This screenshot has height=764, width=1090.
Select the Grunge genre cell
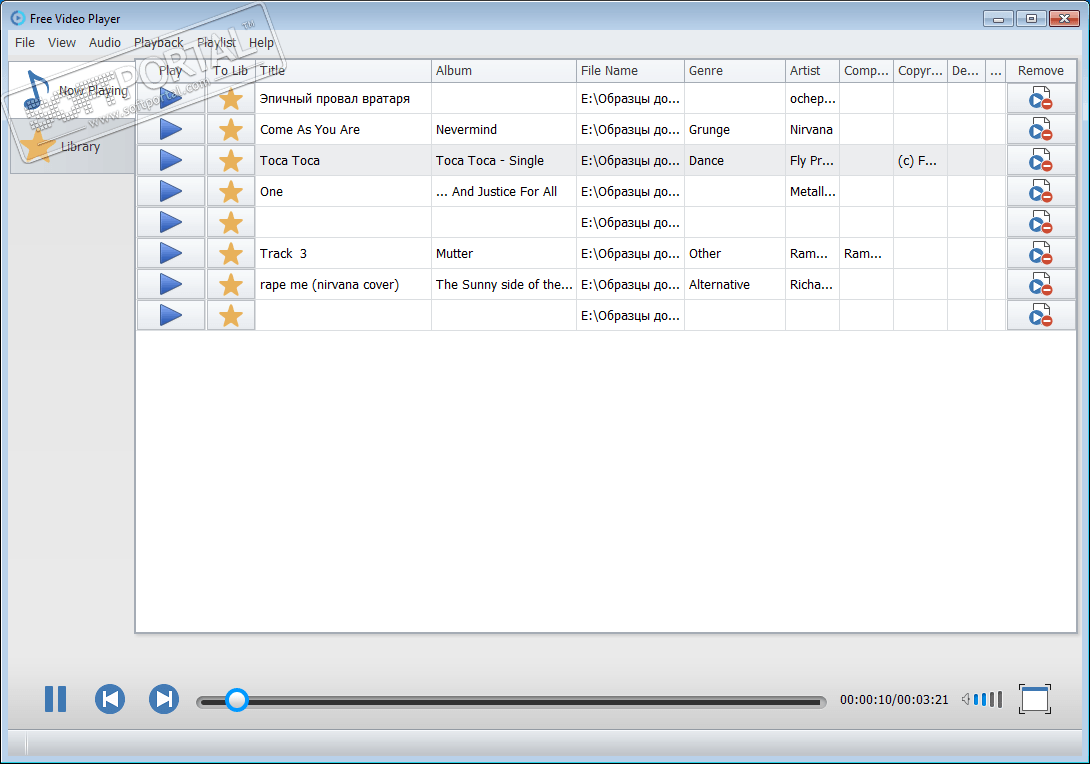[x=735, y=129]
